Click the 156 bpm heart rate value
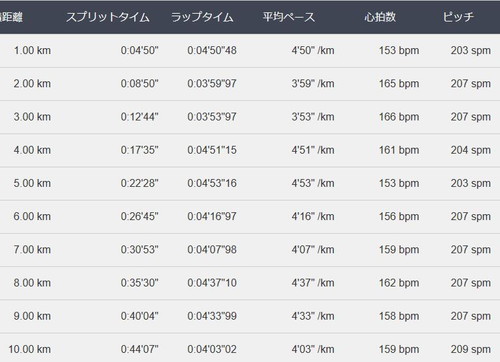The width and height of the screenshot is (500, 362). pyautogui.click(x=399, y=216)
